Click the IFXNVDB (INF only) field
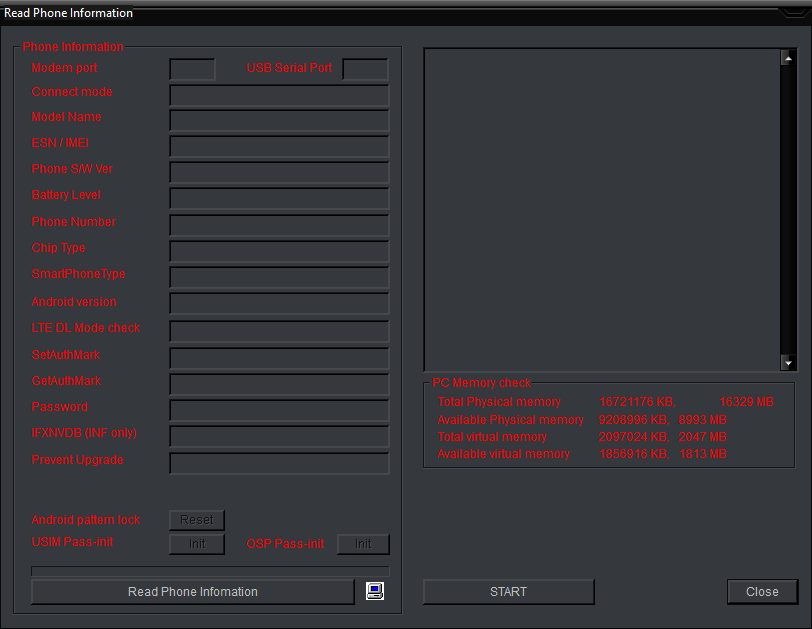812x629 pixels. [x=279, y=436]
